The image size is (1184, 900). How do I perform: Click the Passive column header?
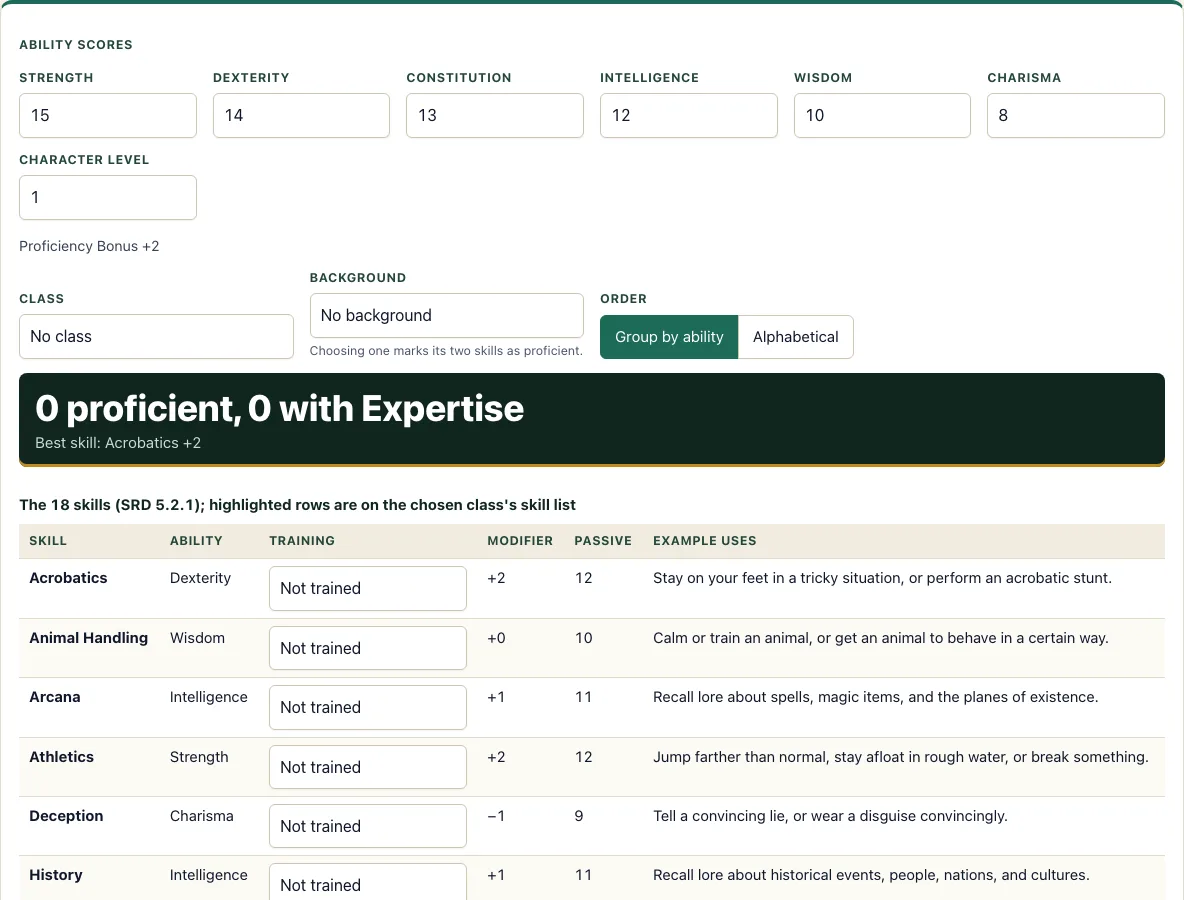[x=603, y=541]
